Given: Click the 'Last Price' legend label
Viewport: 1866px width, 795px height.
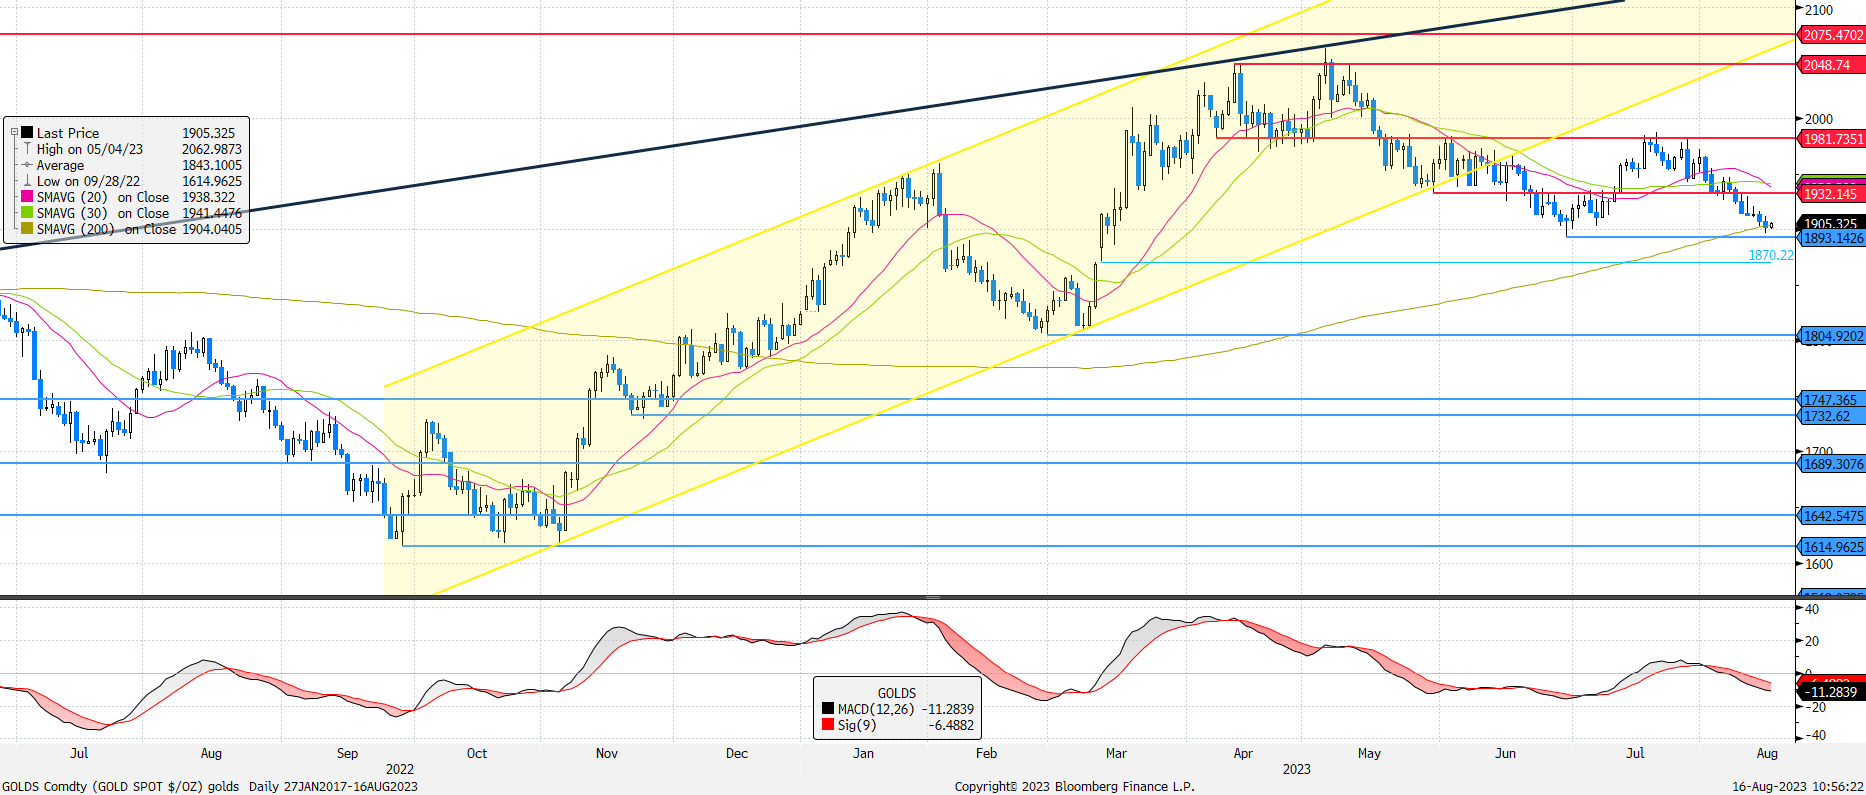Looking at the screenshot, I should tap(68, 133).
